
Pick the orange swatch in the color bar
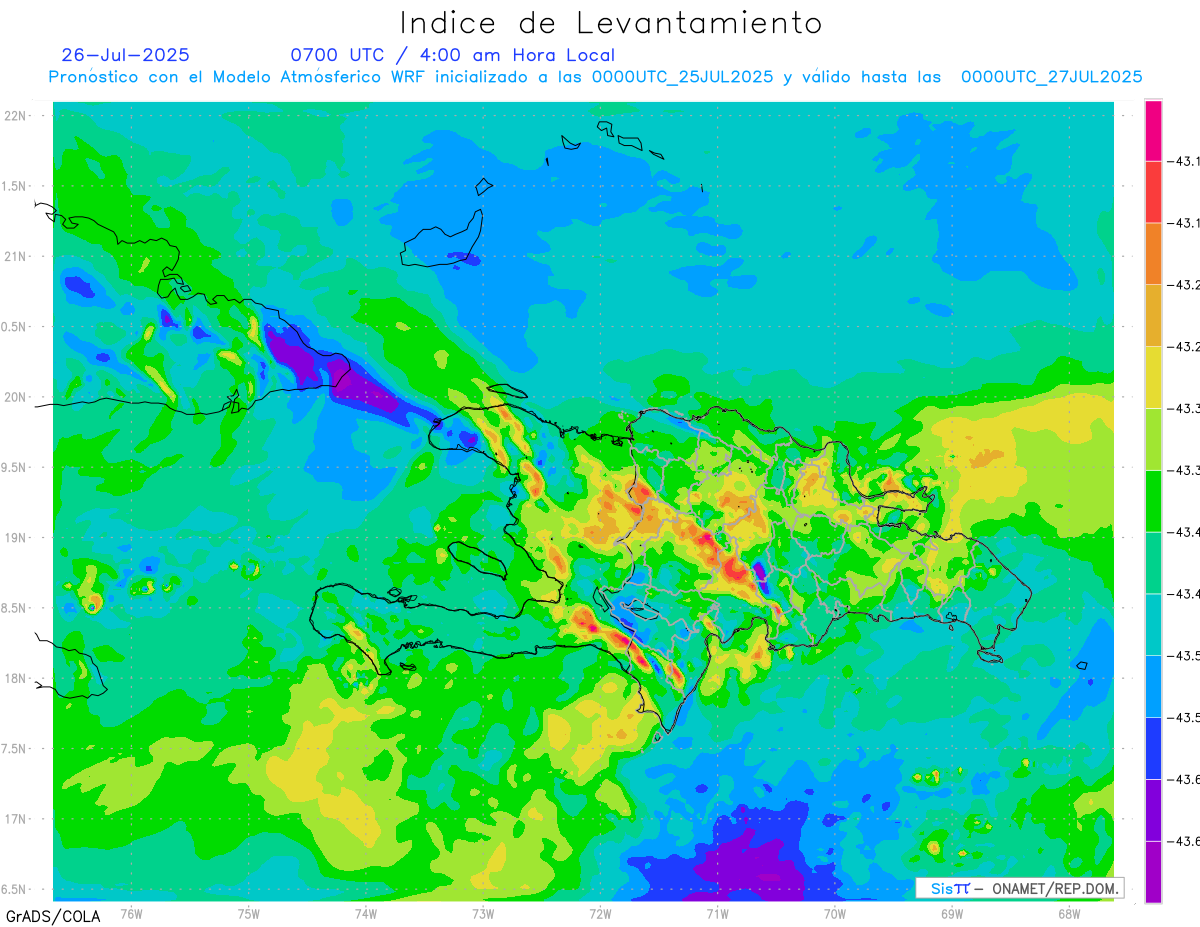(x=1153, y=254)
